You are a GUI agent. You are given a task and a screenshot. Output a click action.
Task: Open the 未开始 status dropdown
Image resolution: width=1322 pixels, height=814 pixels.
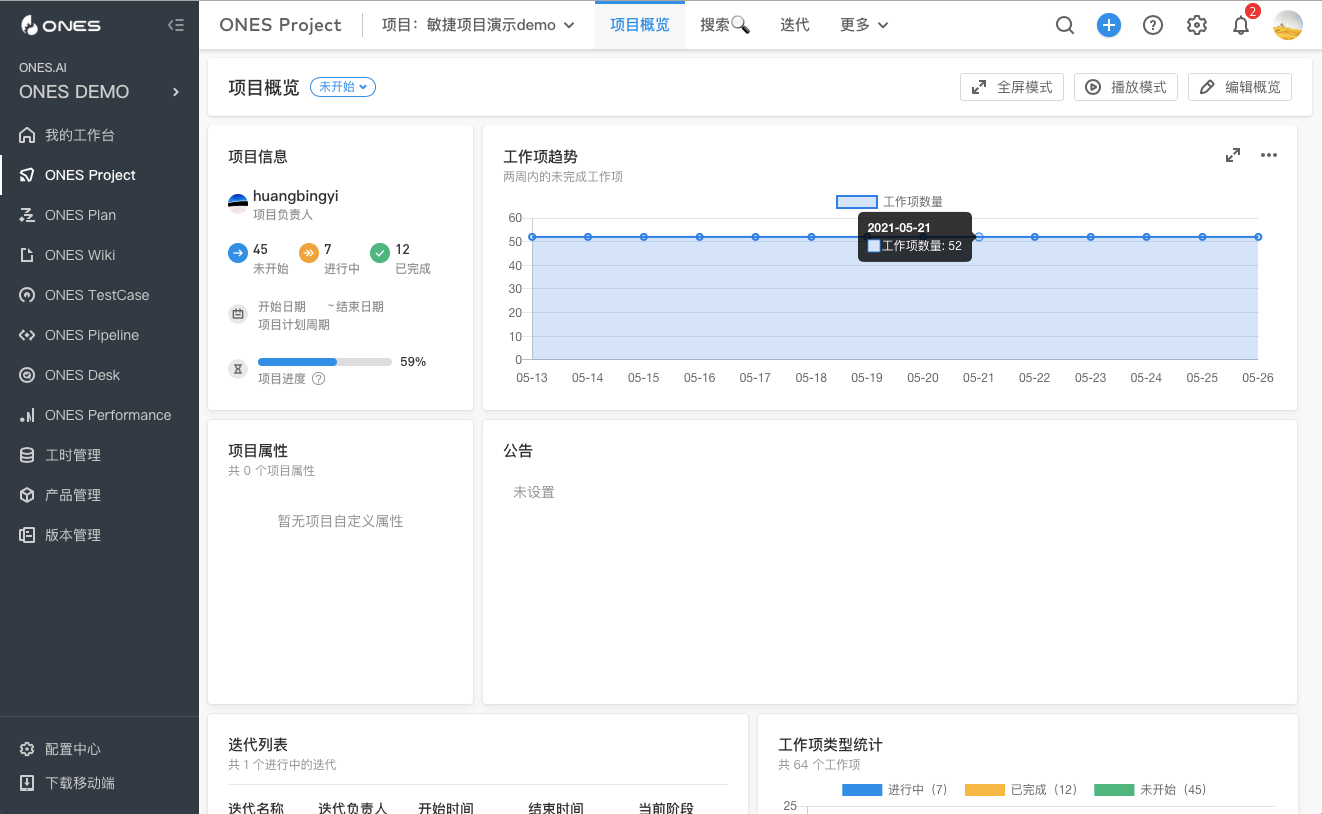point(342,87)
